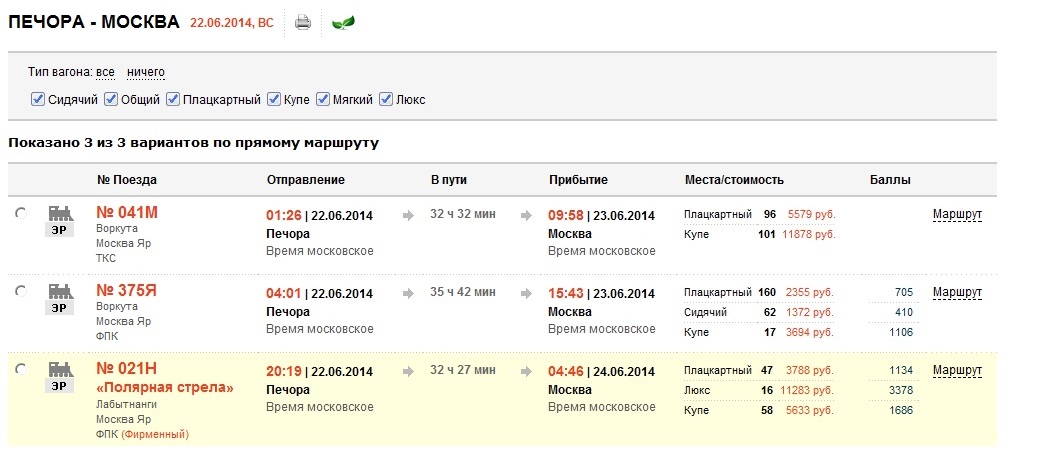
Task: Select the radio button for train 375Я
Action: click(x=21, y=291)
